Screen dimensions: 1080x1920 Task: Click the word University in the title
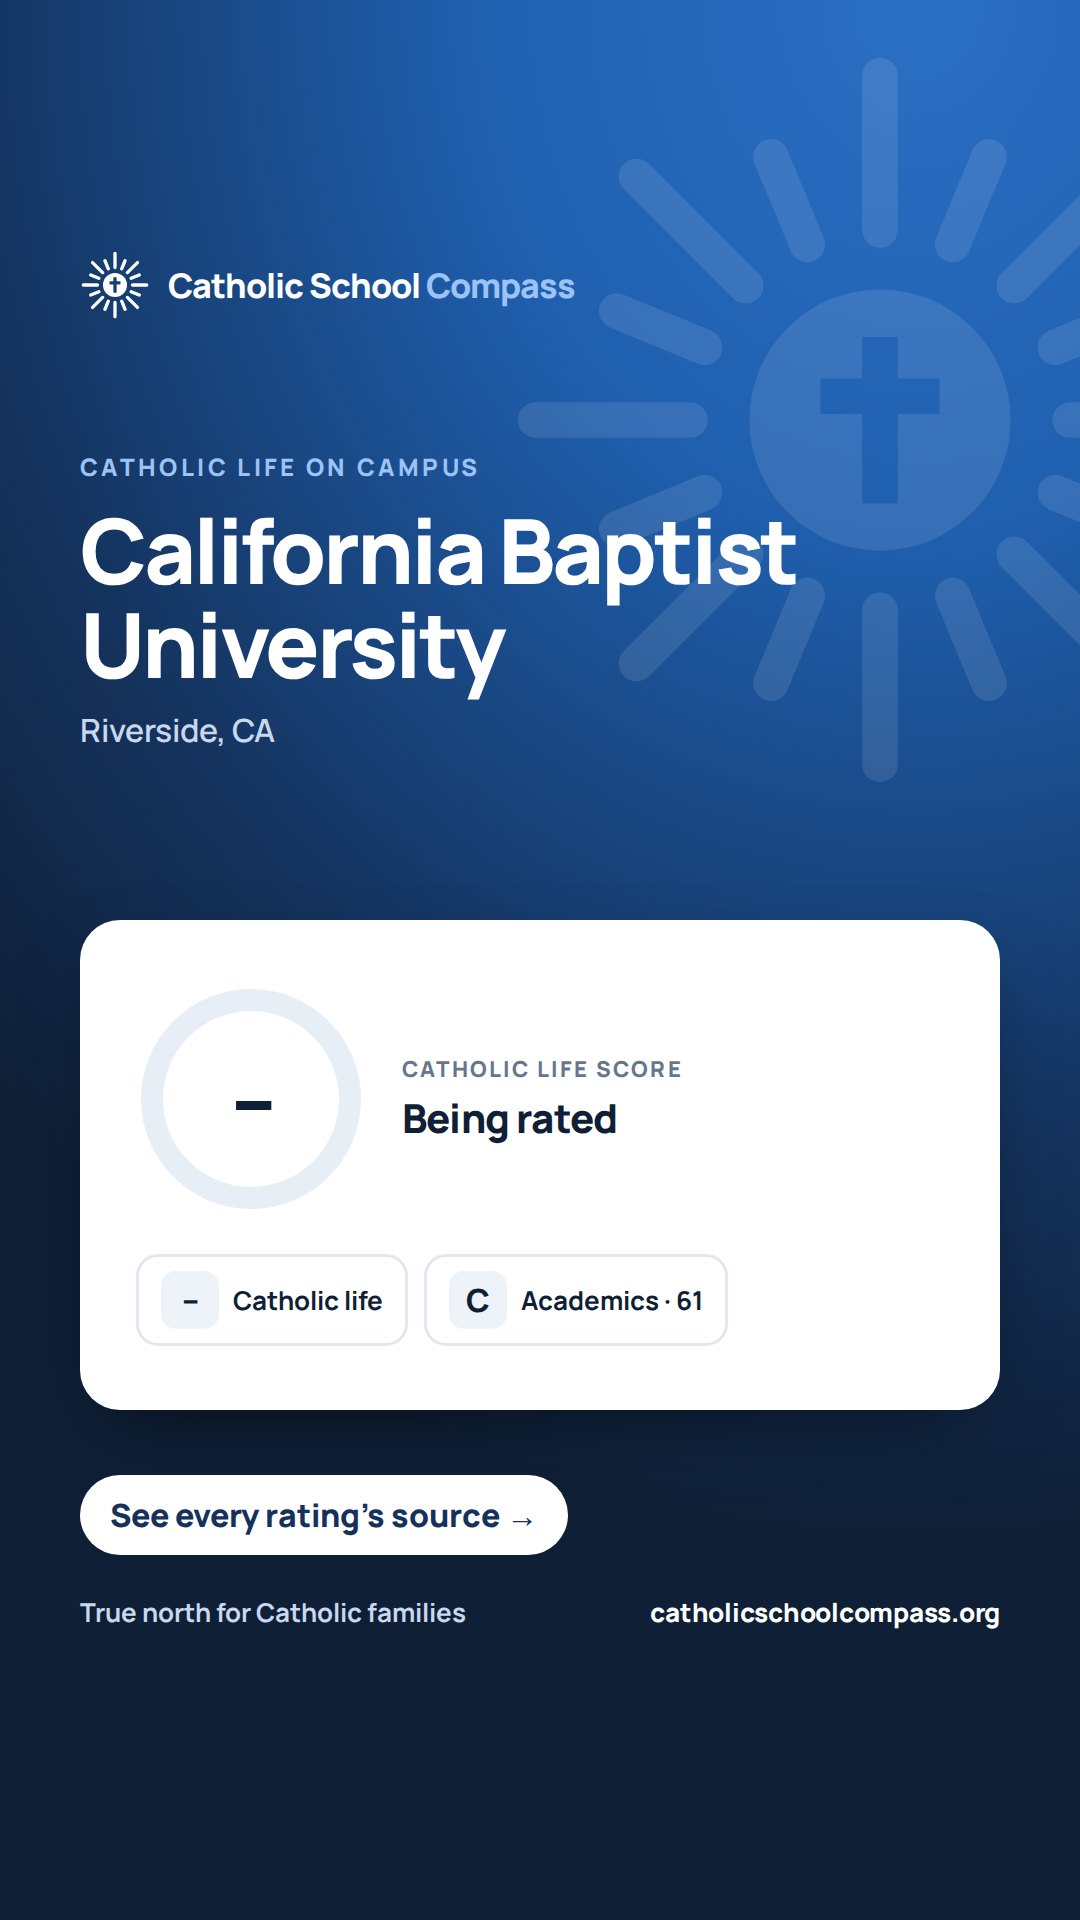293,650
